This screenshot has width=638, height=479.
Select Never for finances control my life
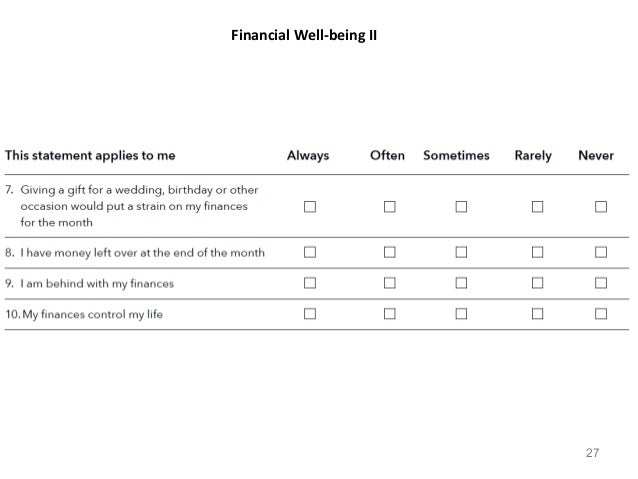click(601, 314)
